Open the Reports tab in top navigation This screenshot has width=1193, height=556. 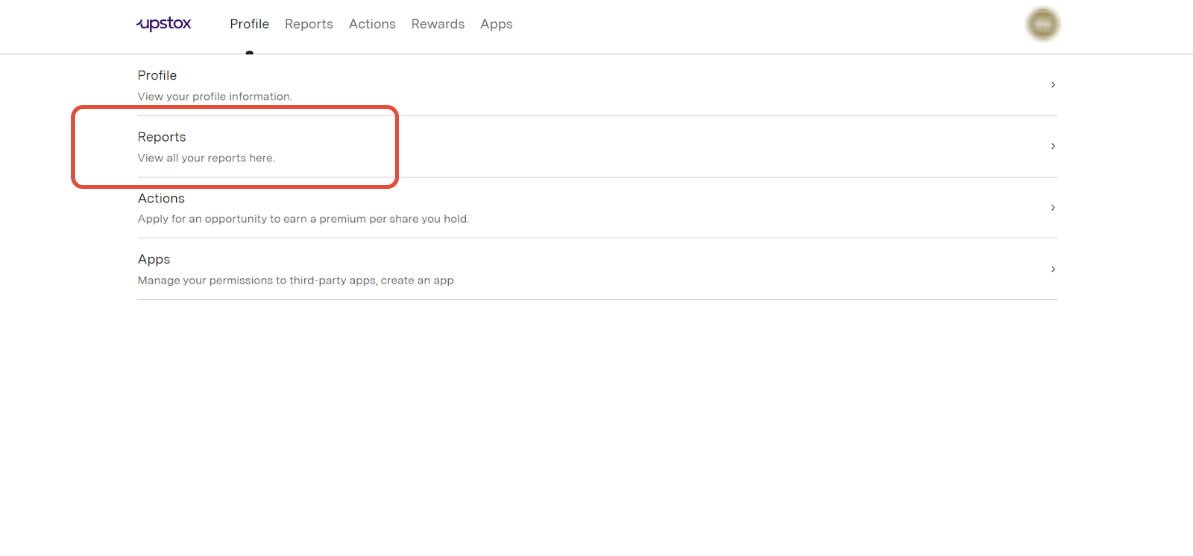coord(308,24)
